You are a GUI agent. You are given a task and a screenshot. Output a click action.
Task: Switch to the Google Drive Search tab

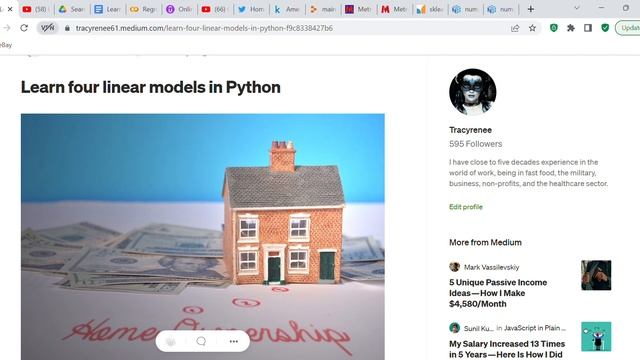[71, 9]
